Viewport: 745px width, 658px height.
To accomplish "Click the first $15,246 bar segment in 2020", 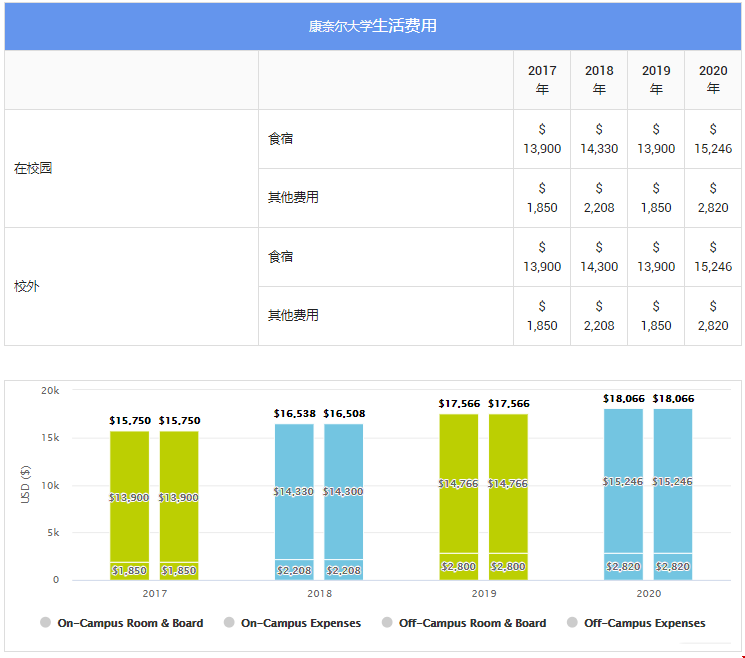I will tap(623, 481).
